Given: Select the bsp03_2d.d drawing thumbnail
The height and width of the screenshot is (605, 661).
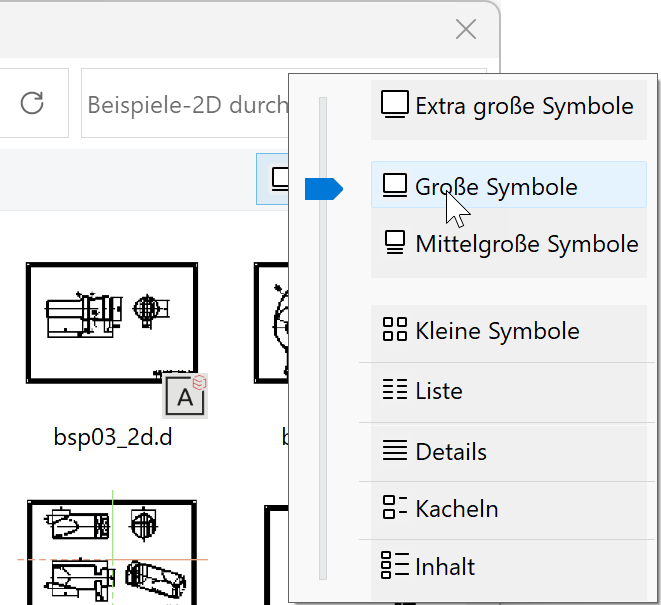Looking at the screenshot, I should coord(111,323).
